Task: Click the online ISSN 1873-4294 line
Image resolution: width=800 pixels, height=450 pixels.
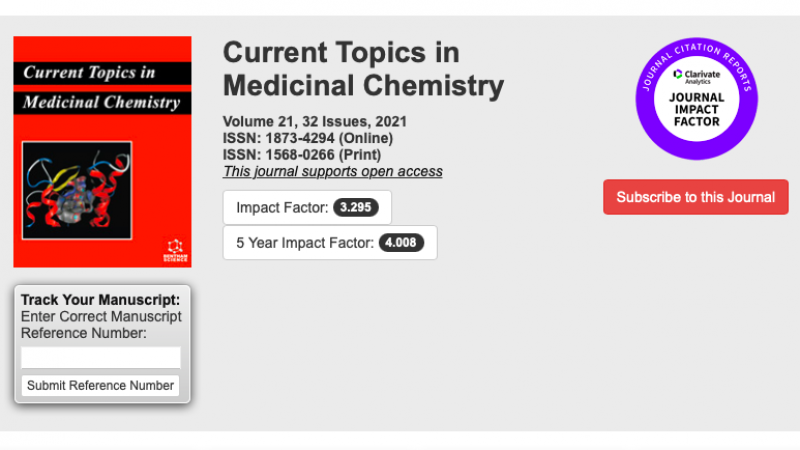Action: coord(308,138)
